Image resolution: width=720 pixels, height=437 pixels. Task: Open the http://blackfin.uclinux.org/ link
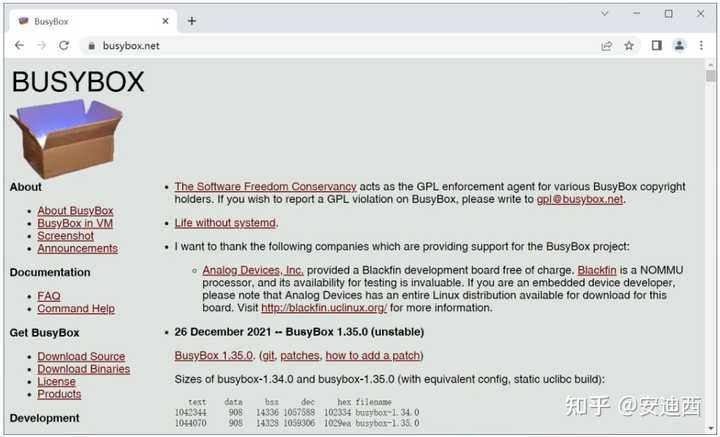[x=324, y=308]
